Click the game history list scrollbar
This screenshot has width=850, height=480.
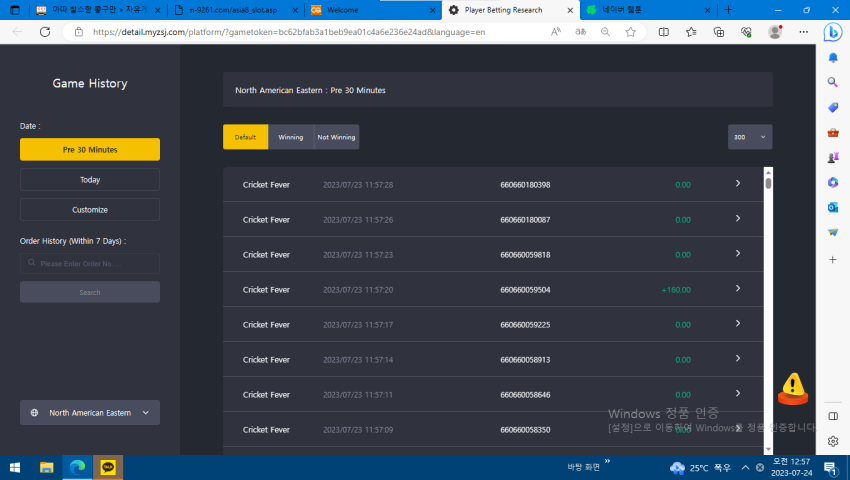tap(768, 311)
